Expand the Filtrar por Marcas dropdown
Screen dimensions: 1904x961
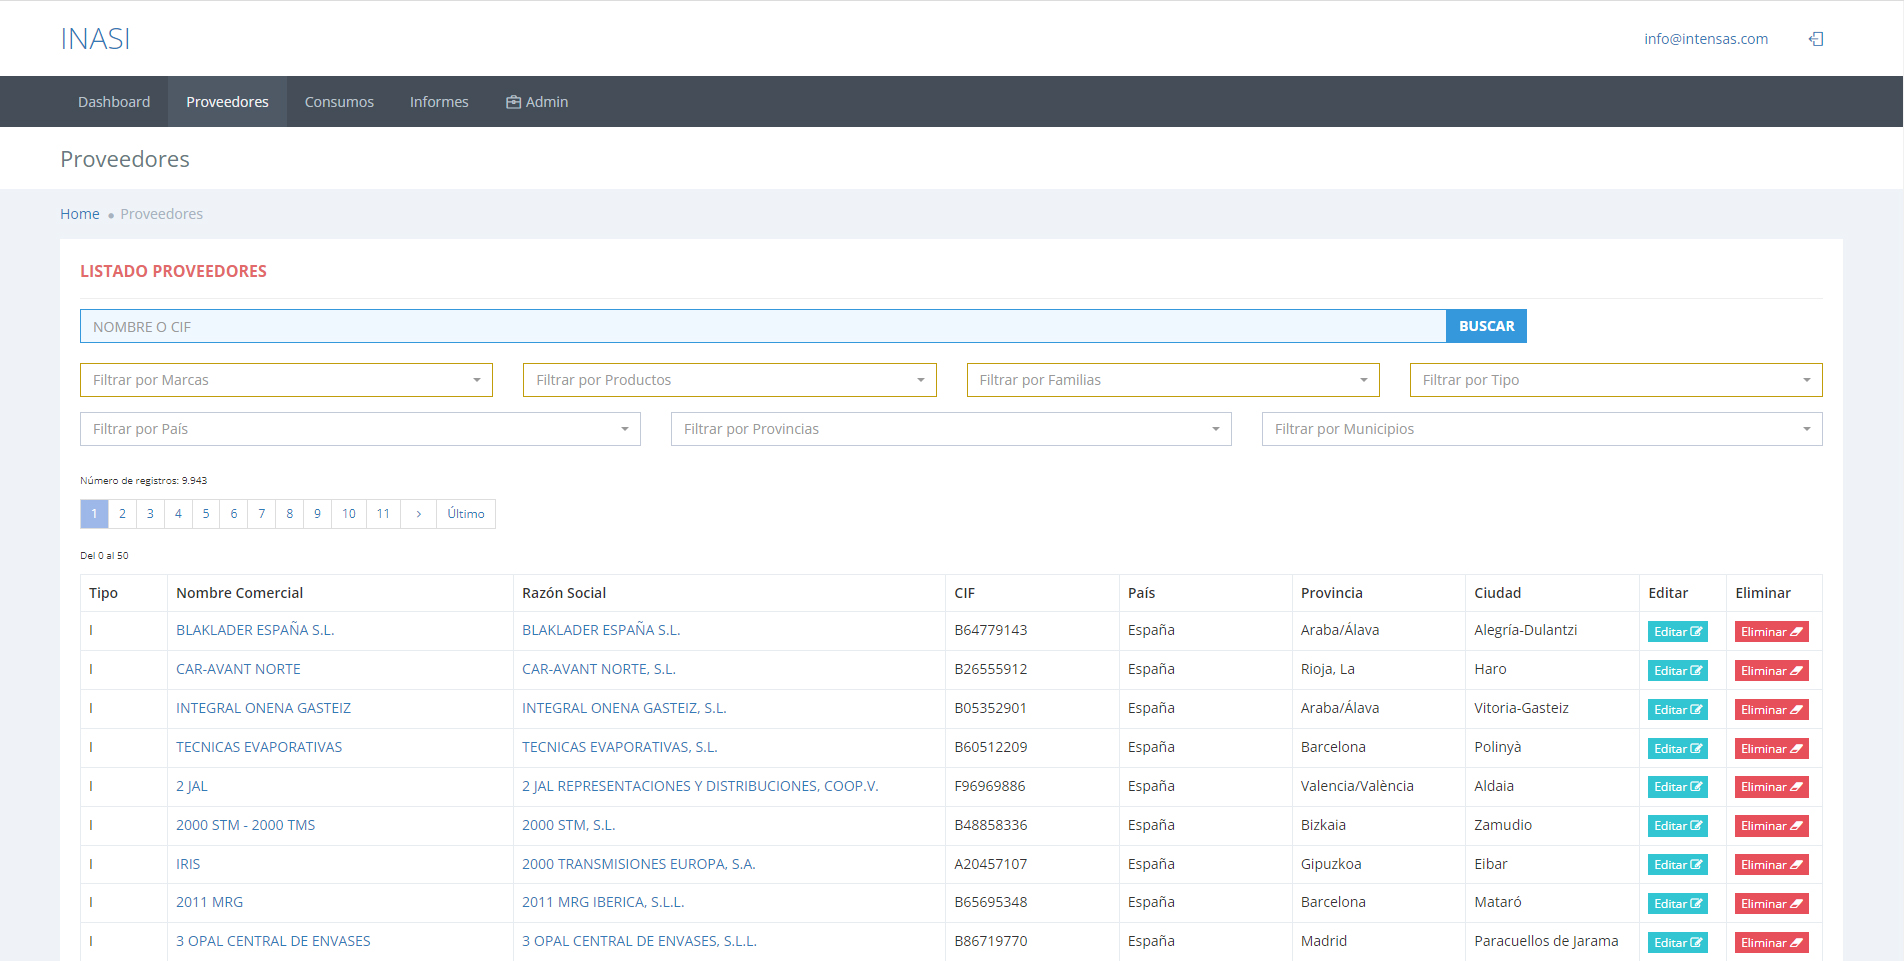[x=286, y=380]
